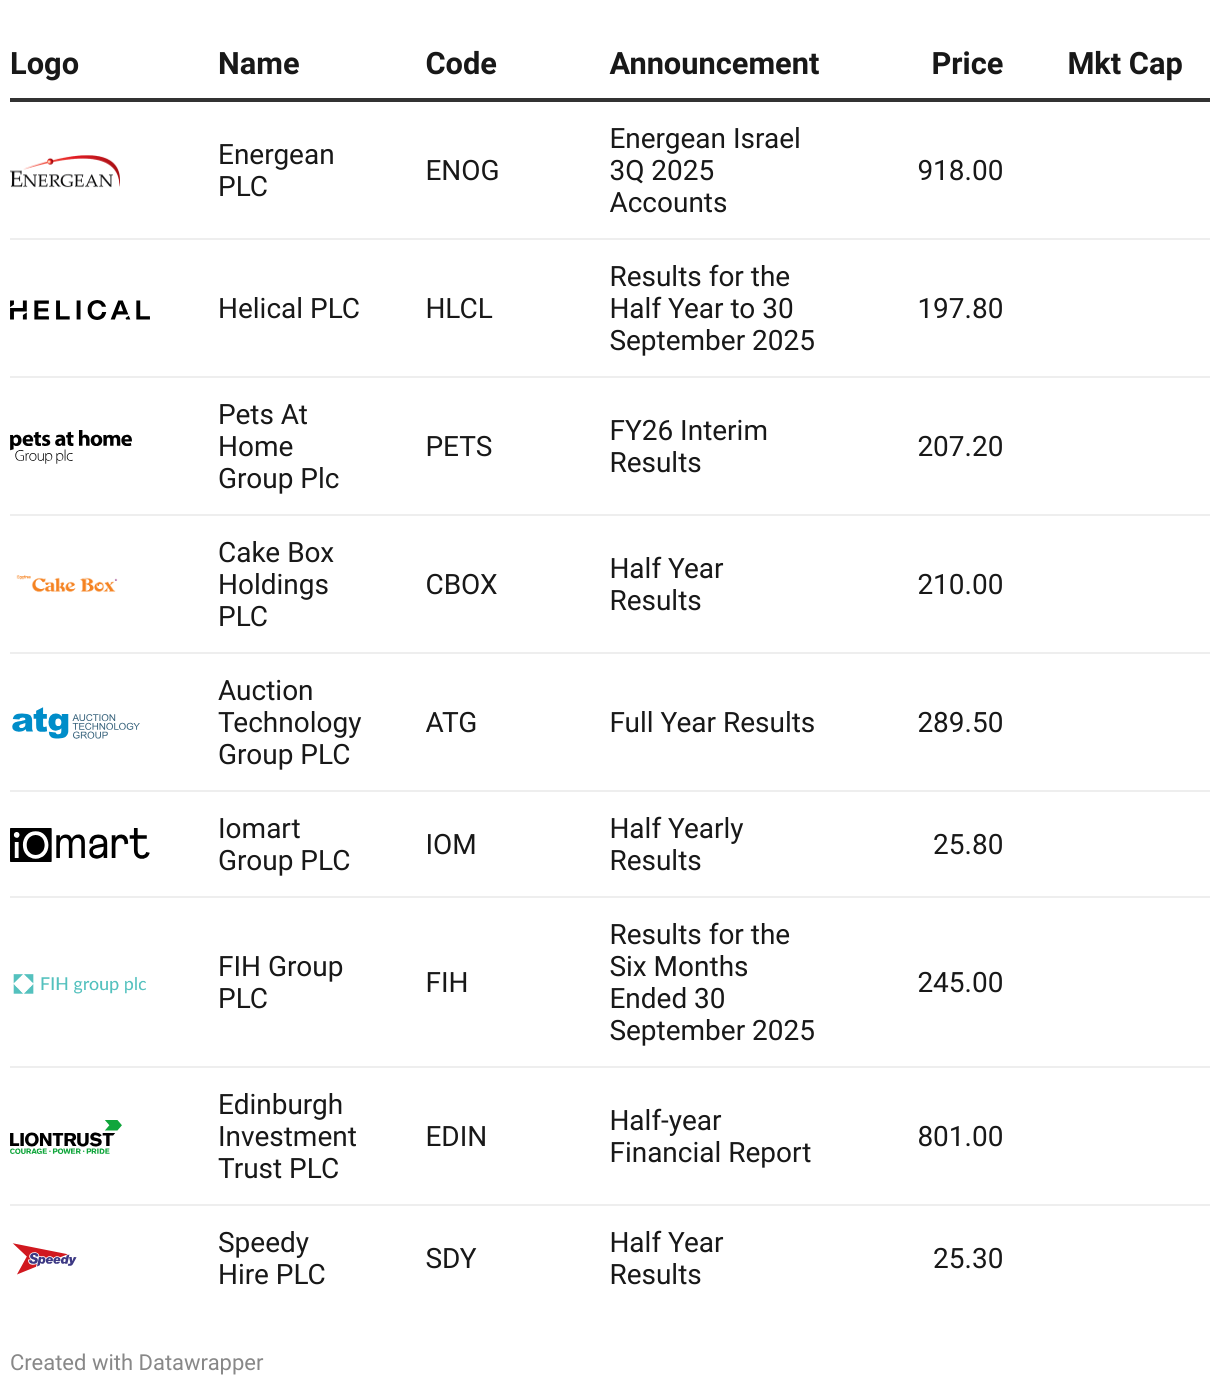1220x1386 pixels.
Task: Open the Created with Datawrapper link
Action: coord(137,1362)
